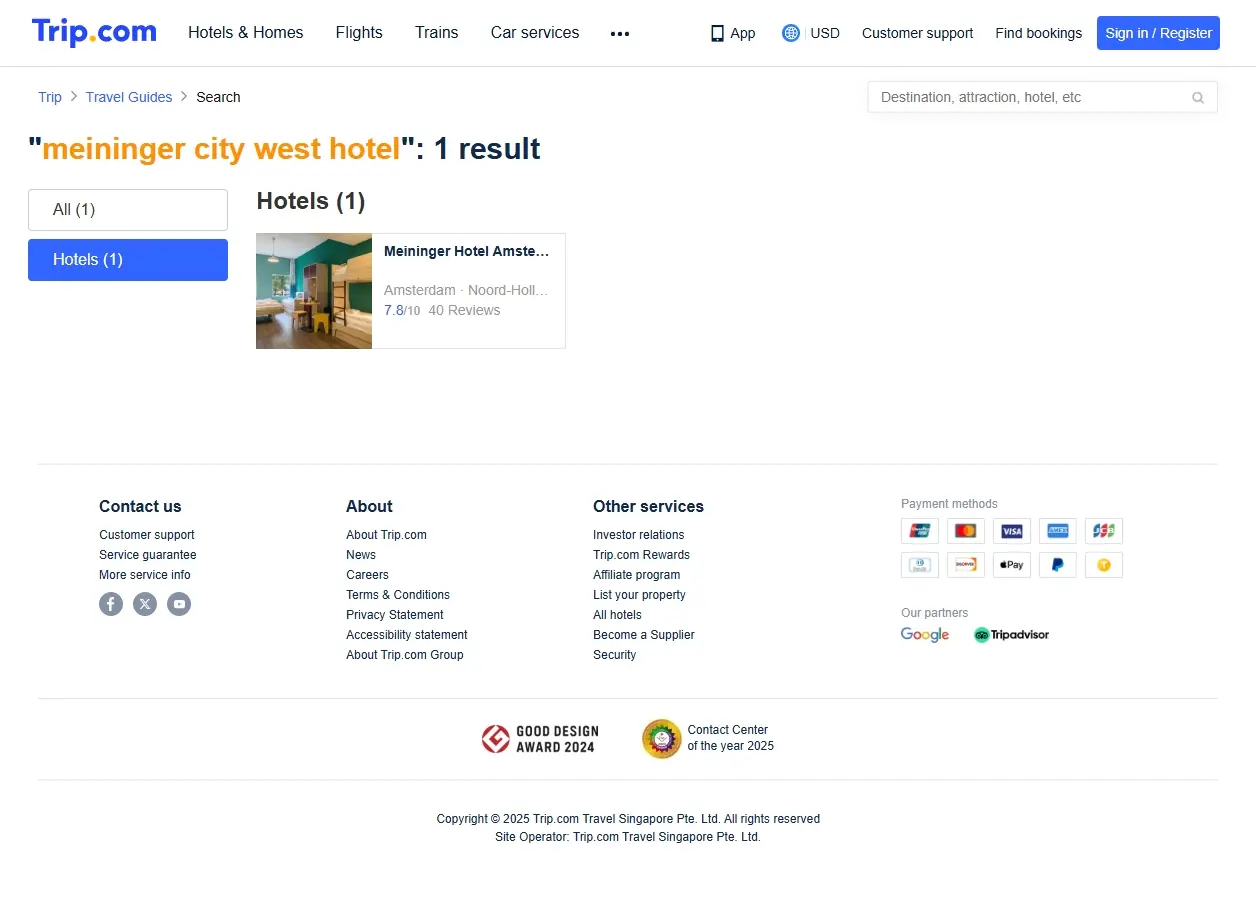The height and width of the screenshot is (921, 1256).
Task: Click the Apple Pay payment icon
Action: [x=1012, y=565]
